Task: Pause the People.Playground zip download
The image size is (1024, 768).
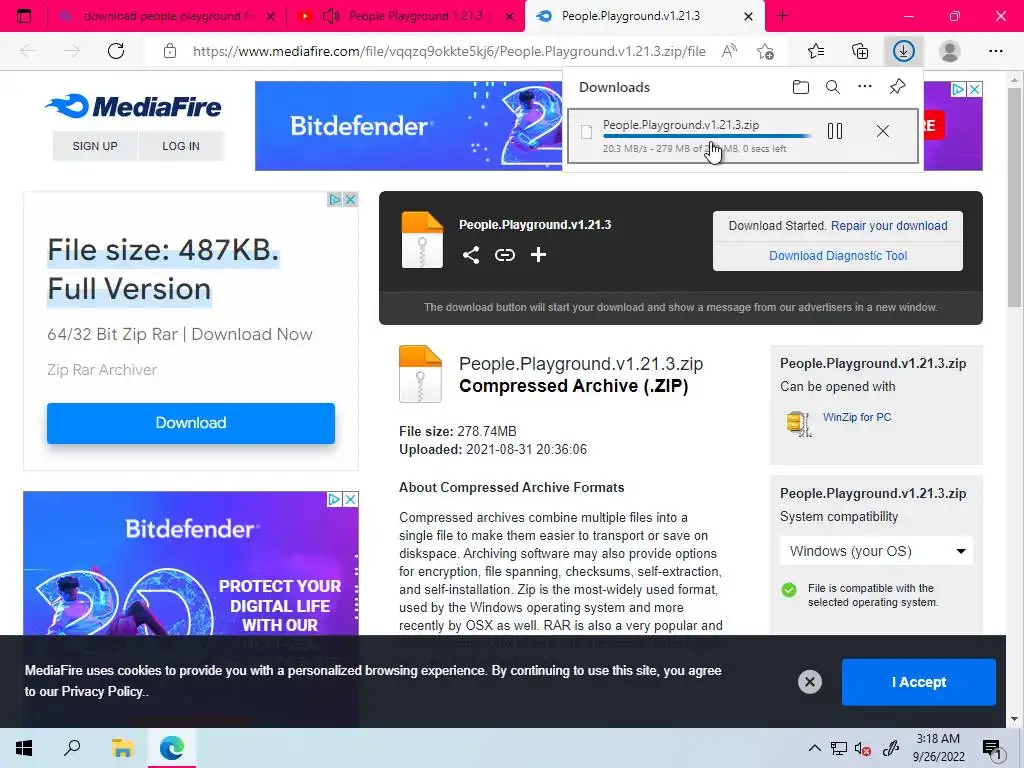Action: pos(835,131)
